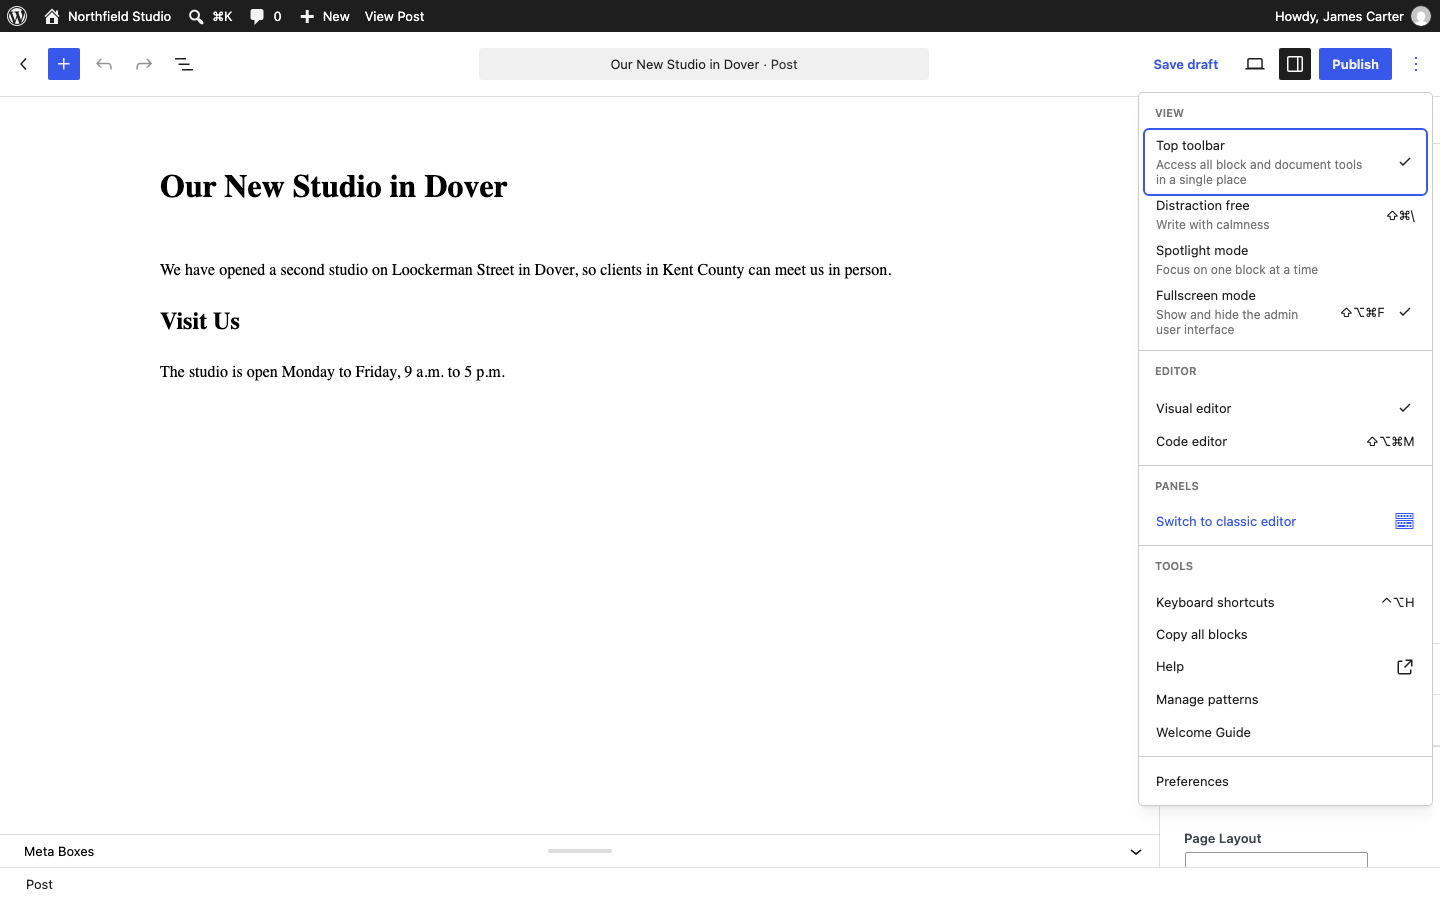Click the Undo arrow
The height and width of the screenshot is (900, 1440).
104,64
